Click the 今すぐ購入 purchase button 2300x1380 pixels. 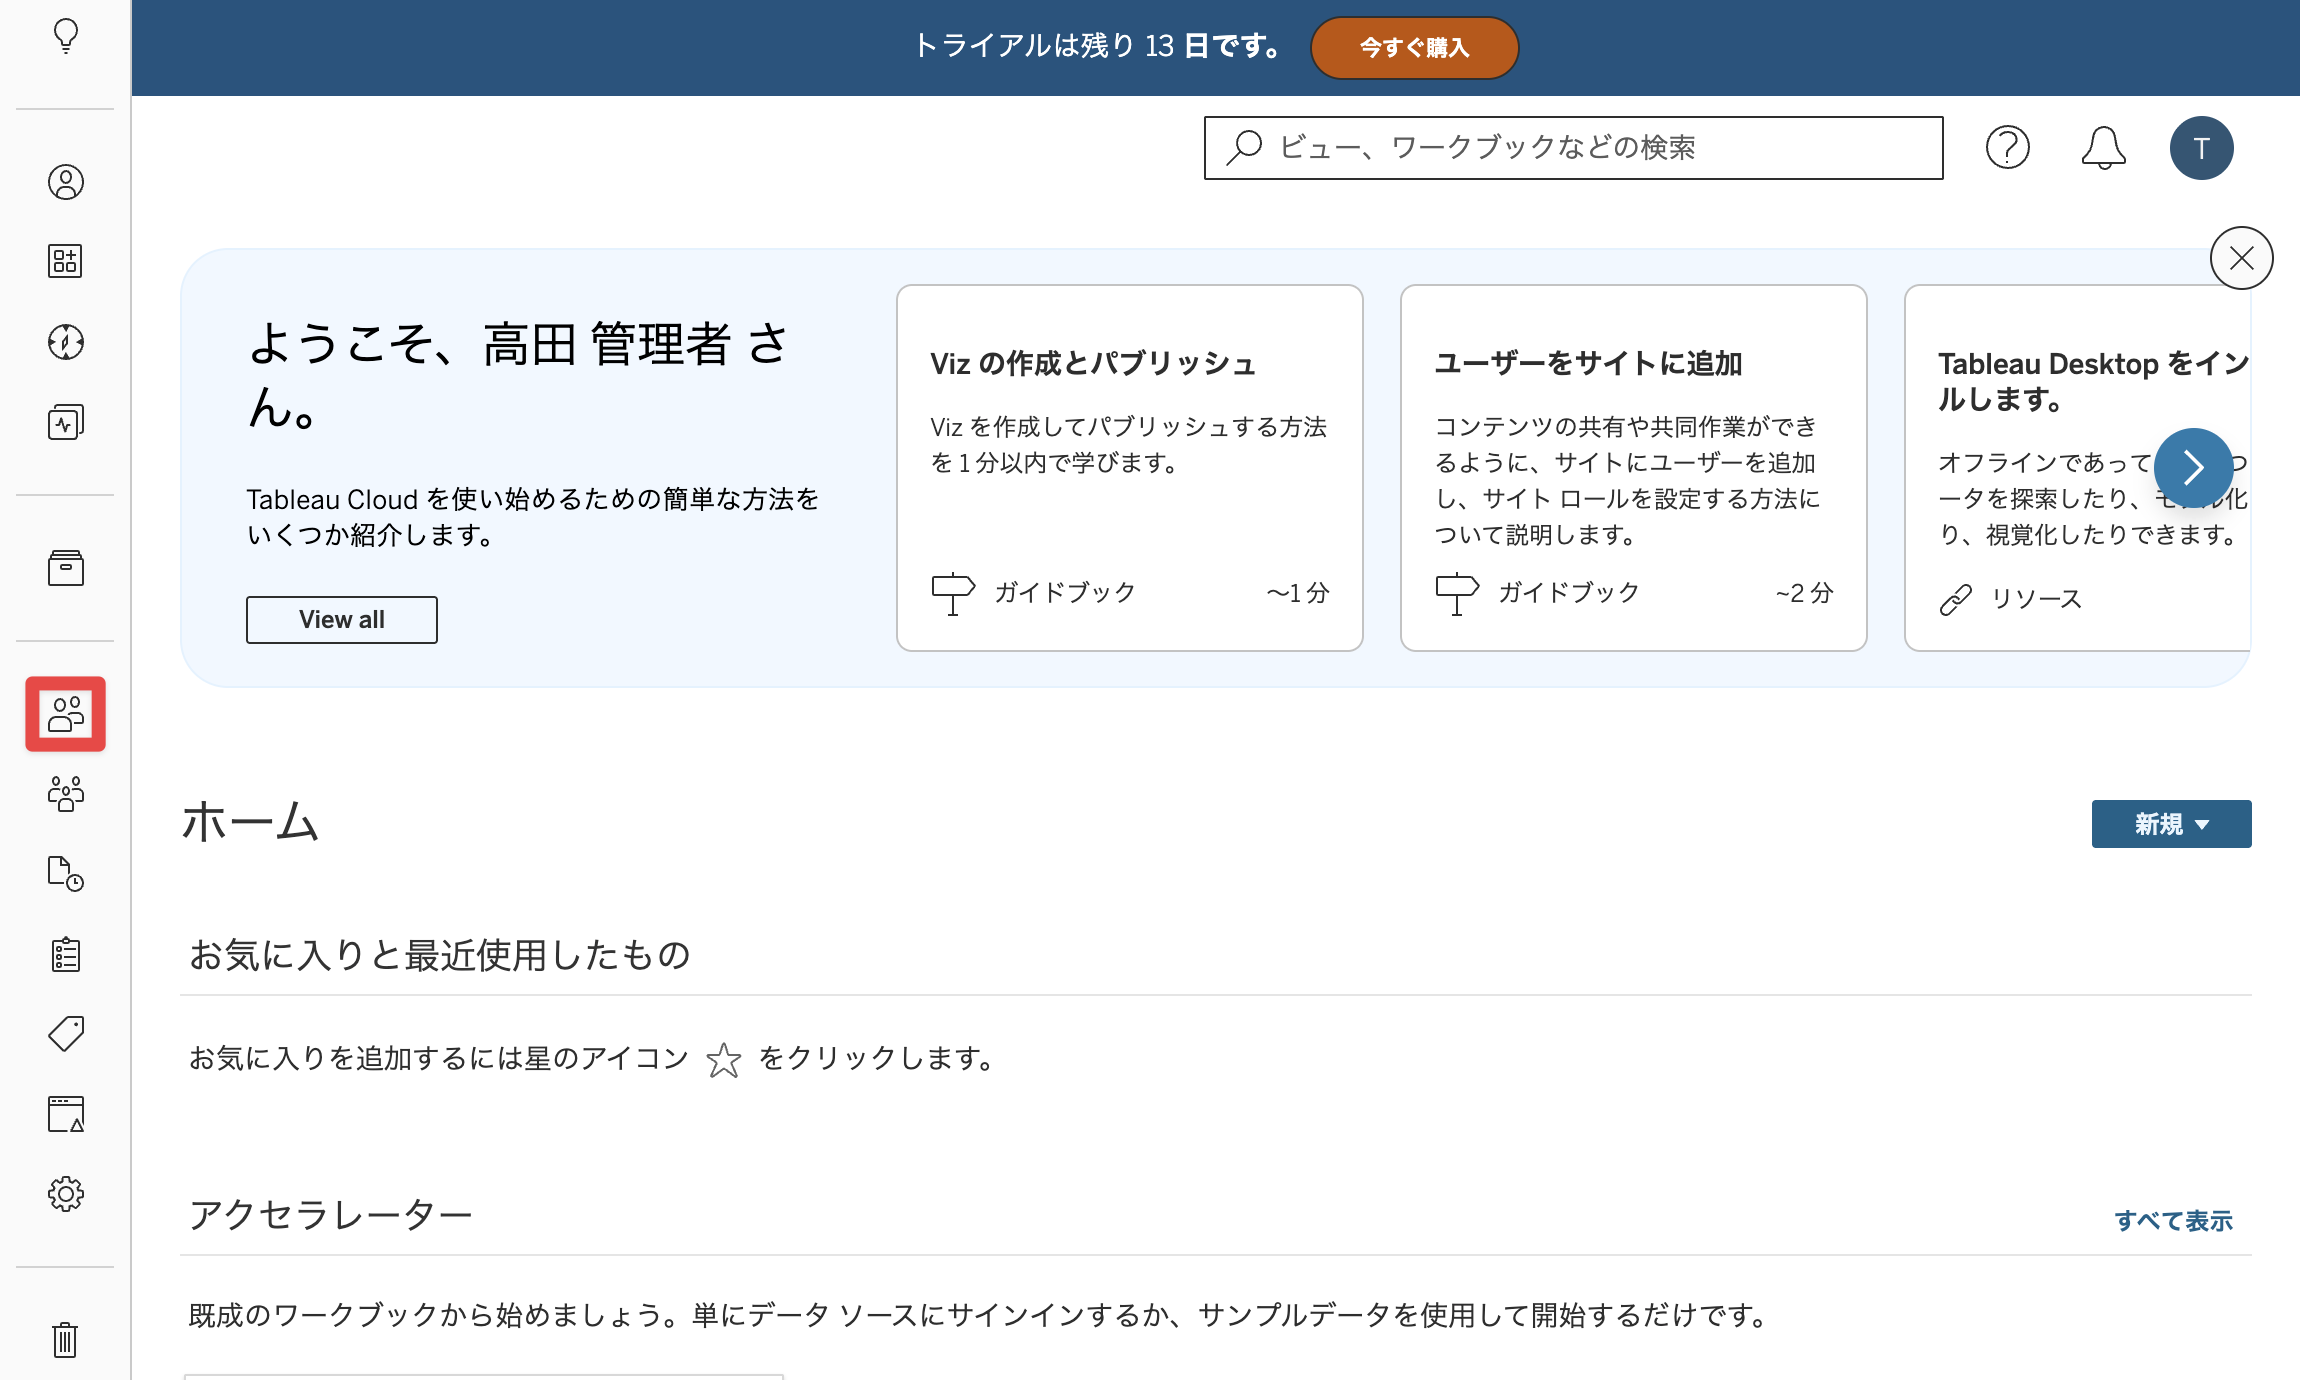click(1415, 47)
